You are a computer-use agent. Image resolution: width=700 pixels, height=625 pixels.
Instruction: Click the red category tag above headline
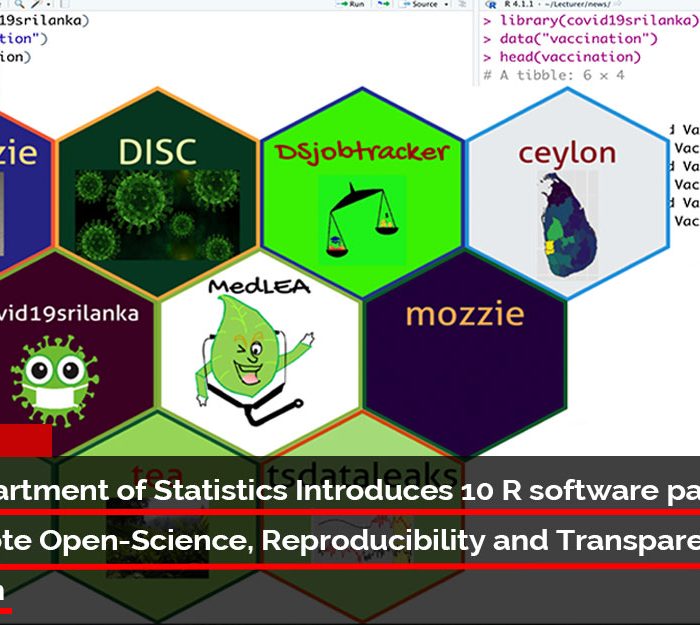click(25, 440)
